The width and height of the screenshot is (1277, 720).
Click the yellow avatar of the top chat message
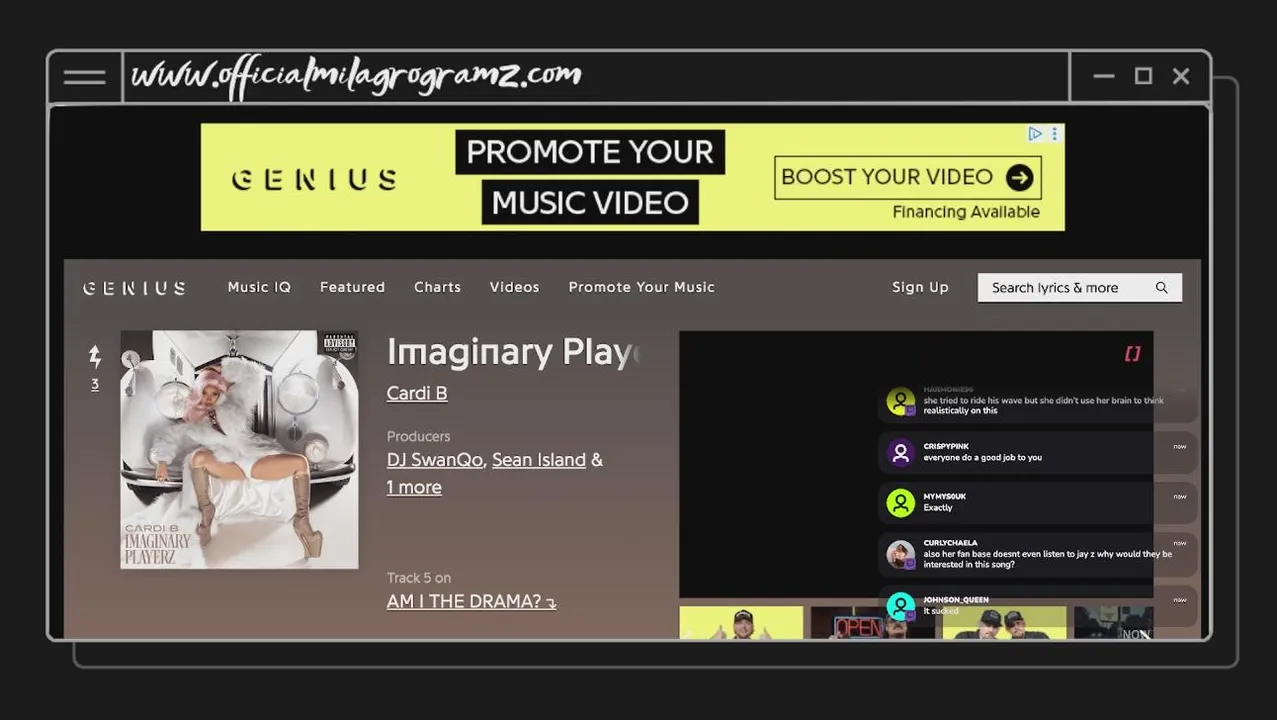(x=900, y=401)
